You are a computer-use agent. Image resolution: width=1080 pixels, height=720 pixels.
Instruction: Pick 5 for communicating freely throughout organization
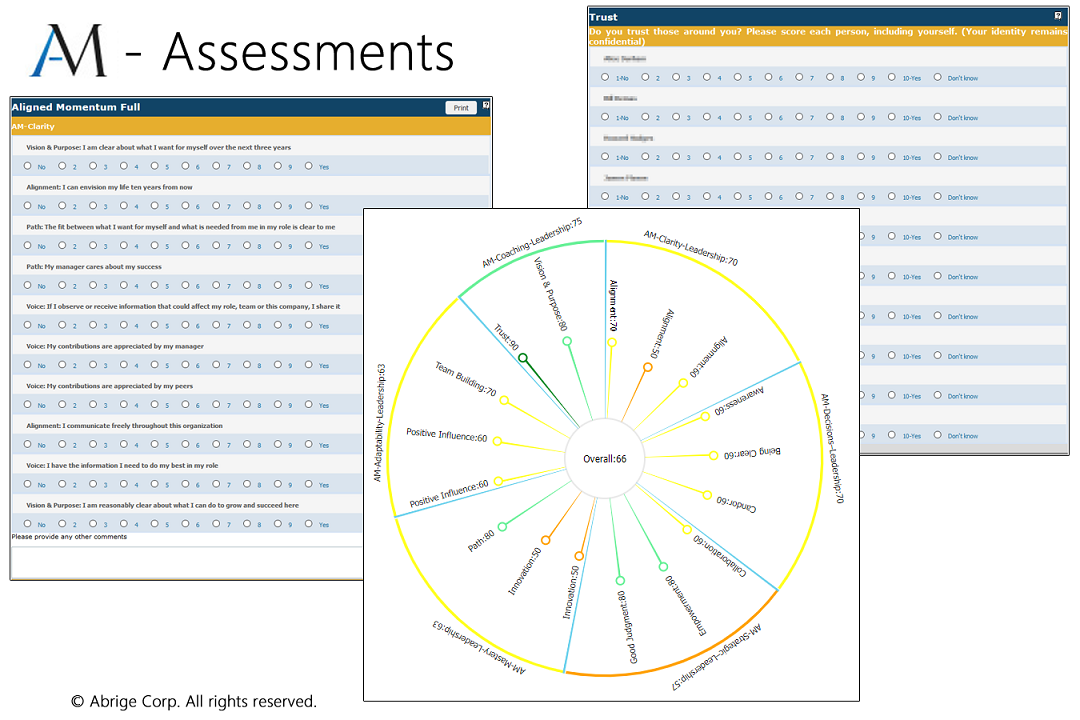pyautogui.click(x=154, y=444)
